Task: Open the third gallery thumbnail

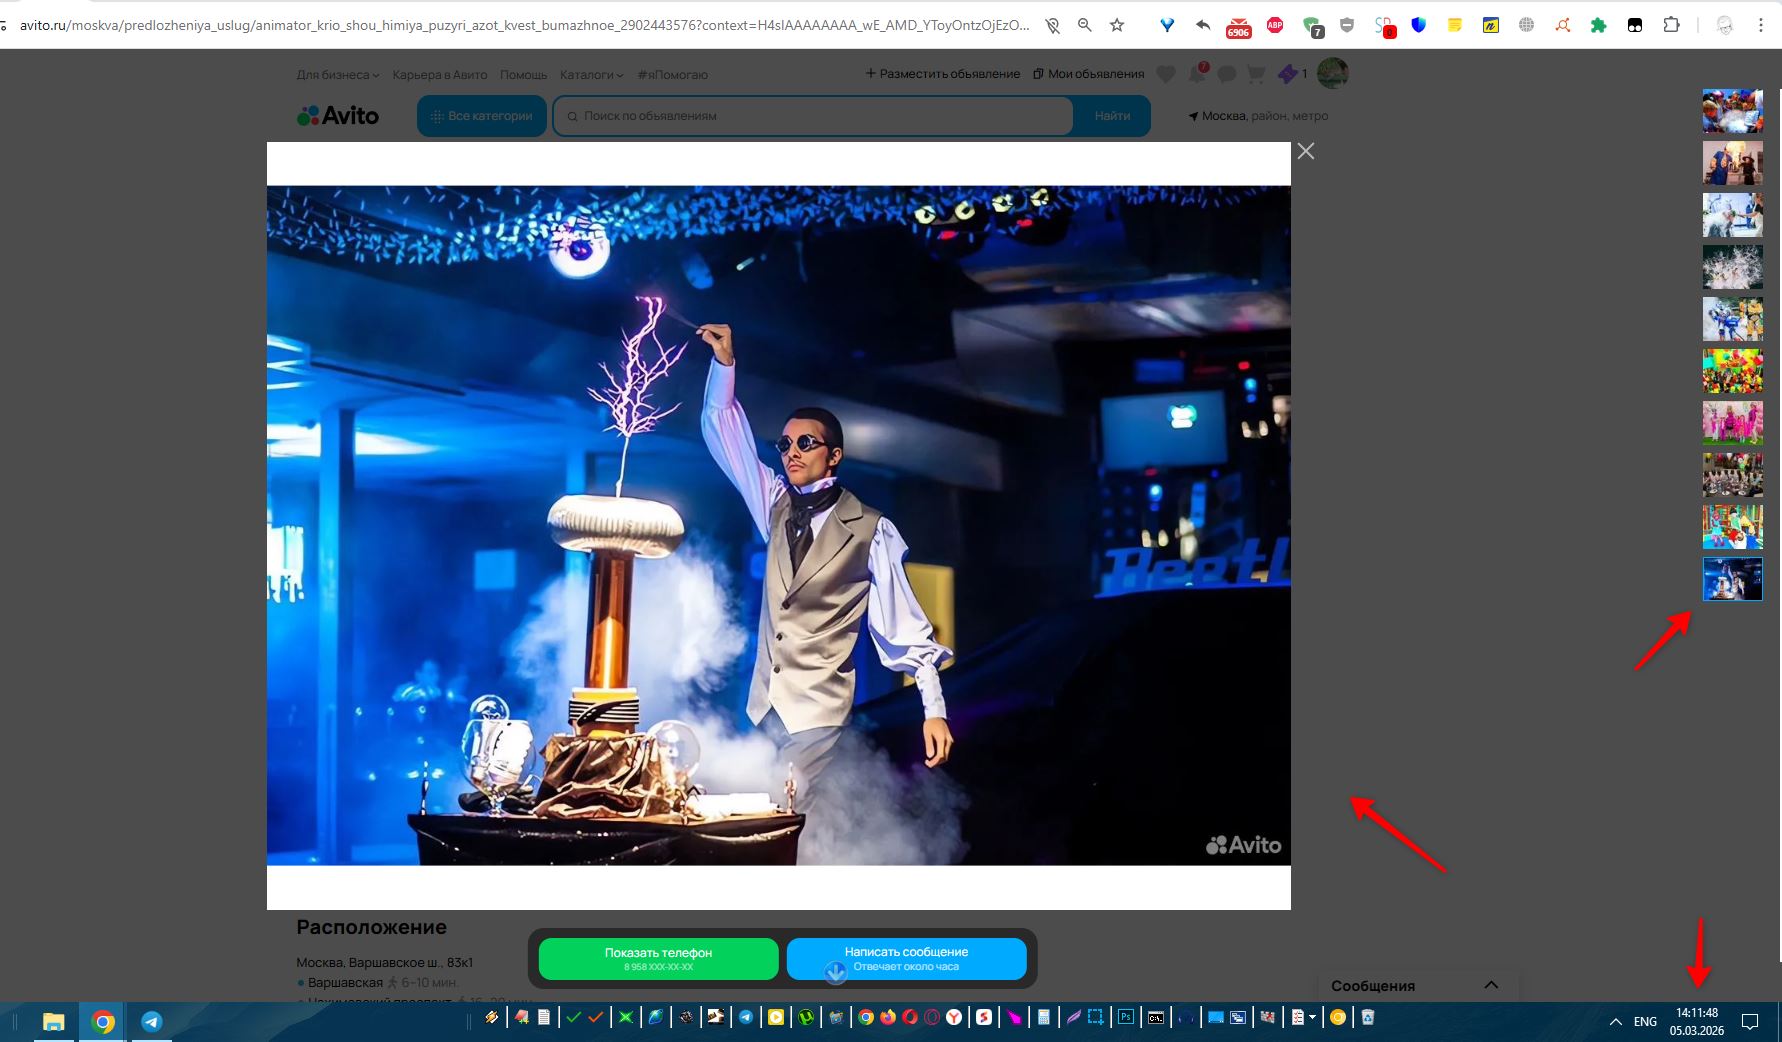Action: (x=1733, y=215)
